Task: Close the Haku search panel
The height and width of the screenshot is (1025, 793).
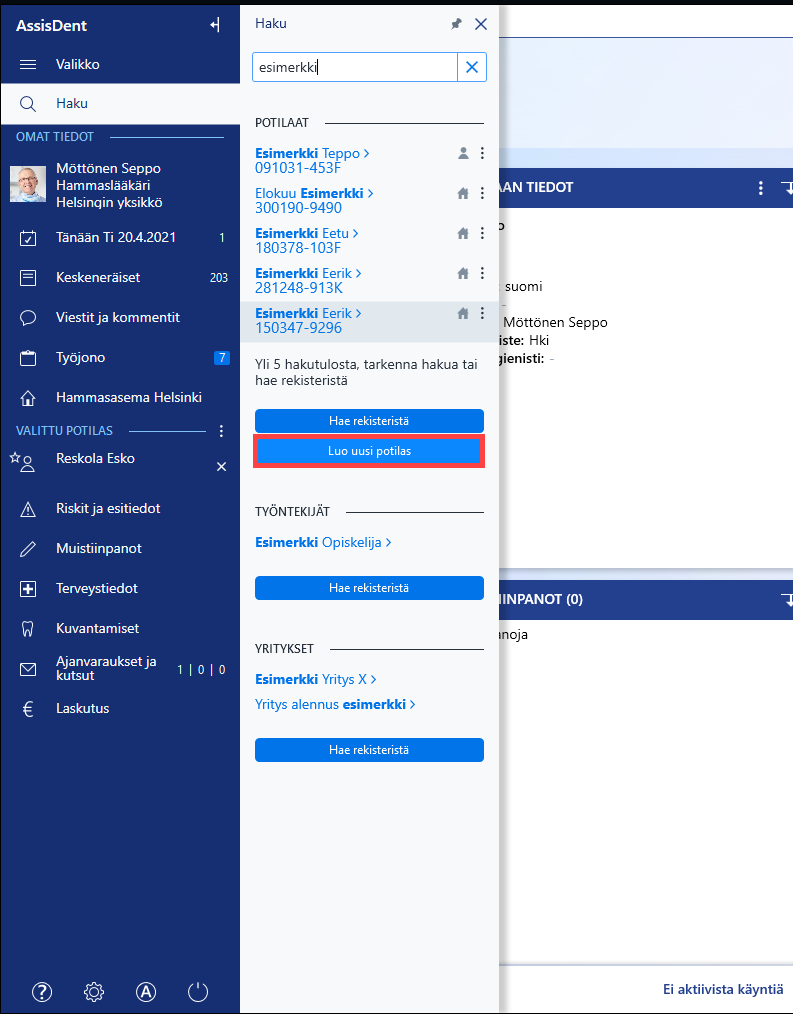Action: pyautogui.click(x=481, y=24)
